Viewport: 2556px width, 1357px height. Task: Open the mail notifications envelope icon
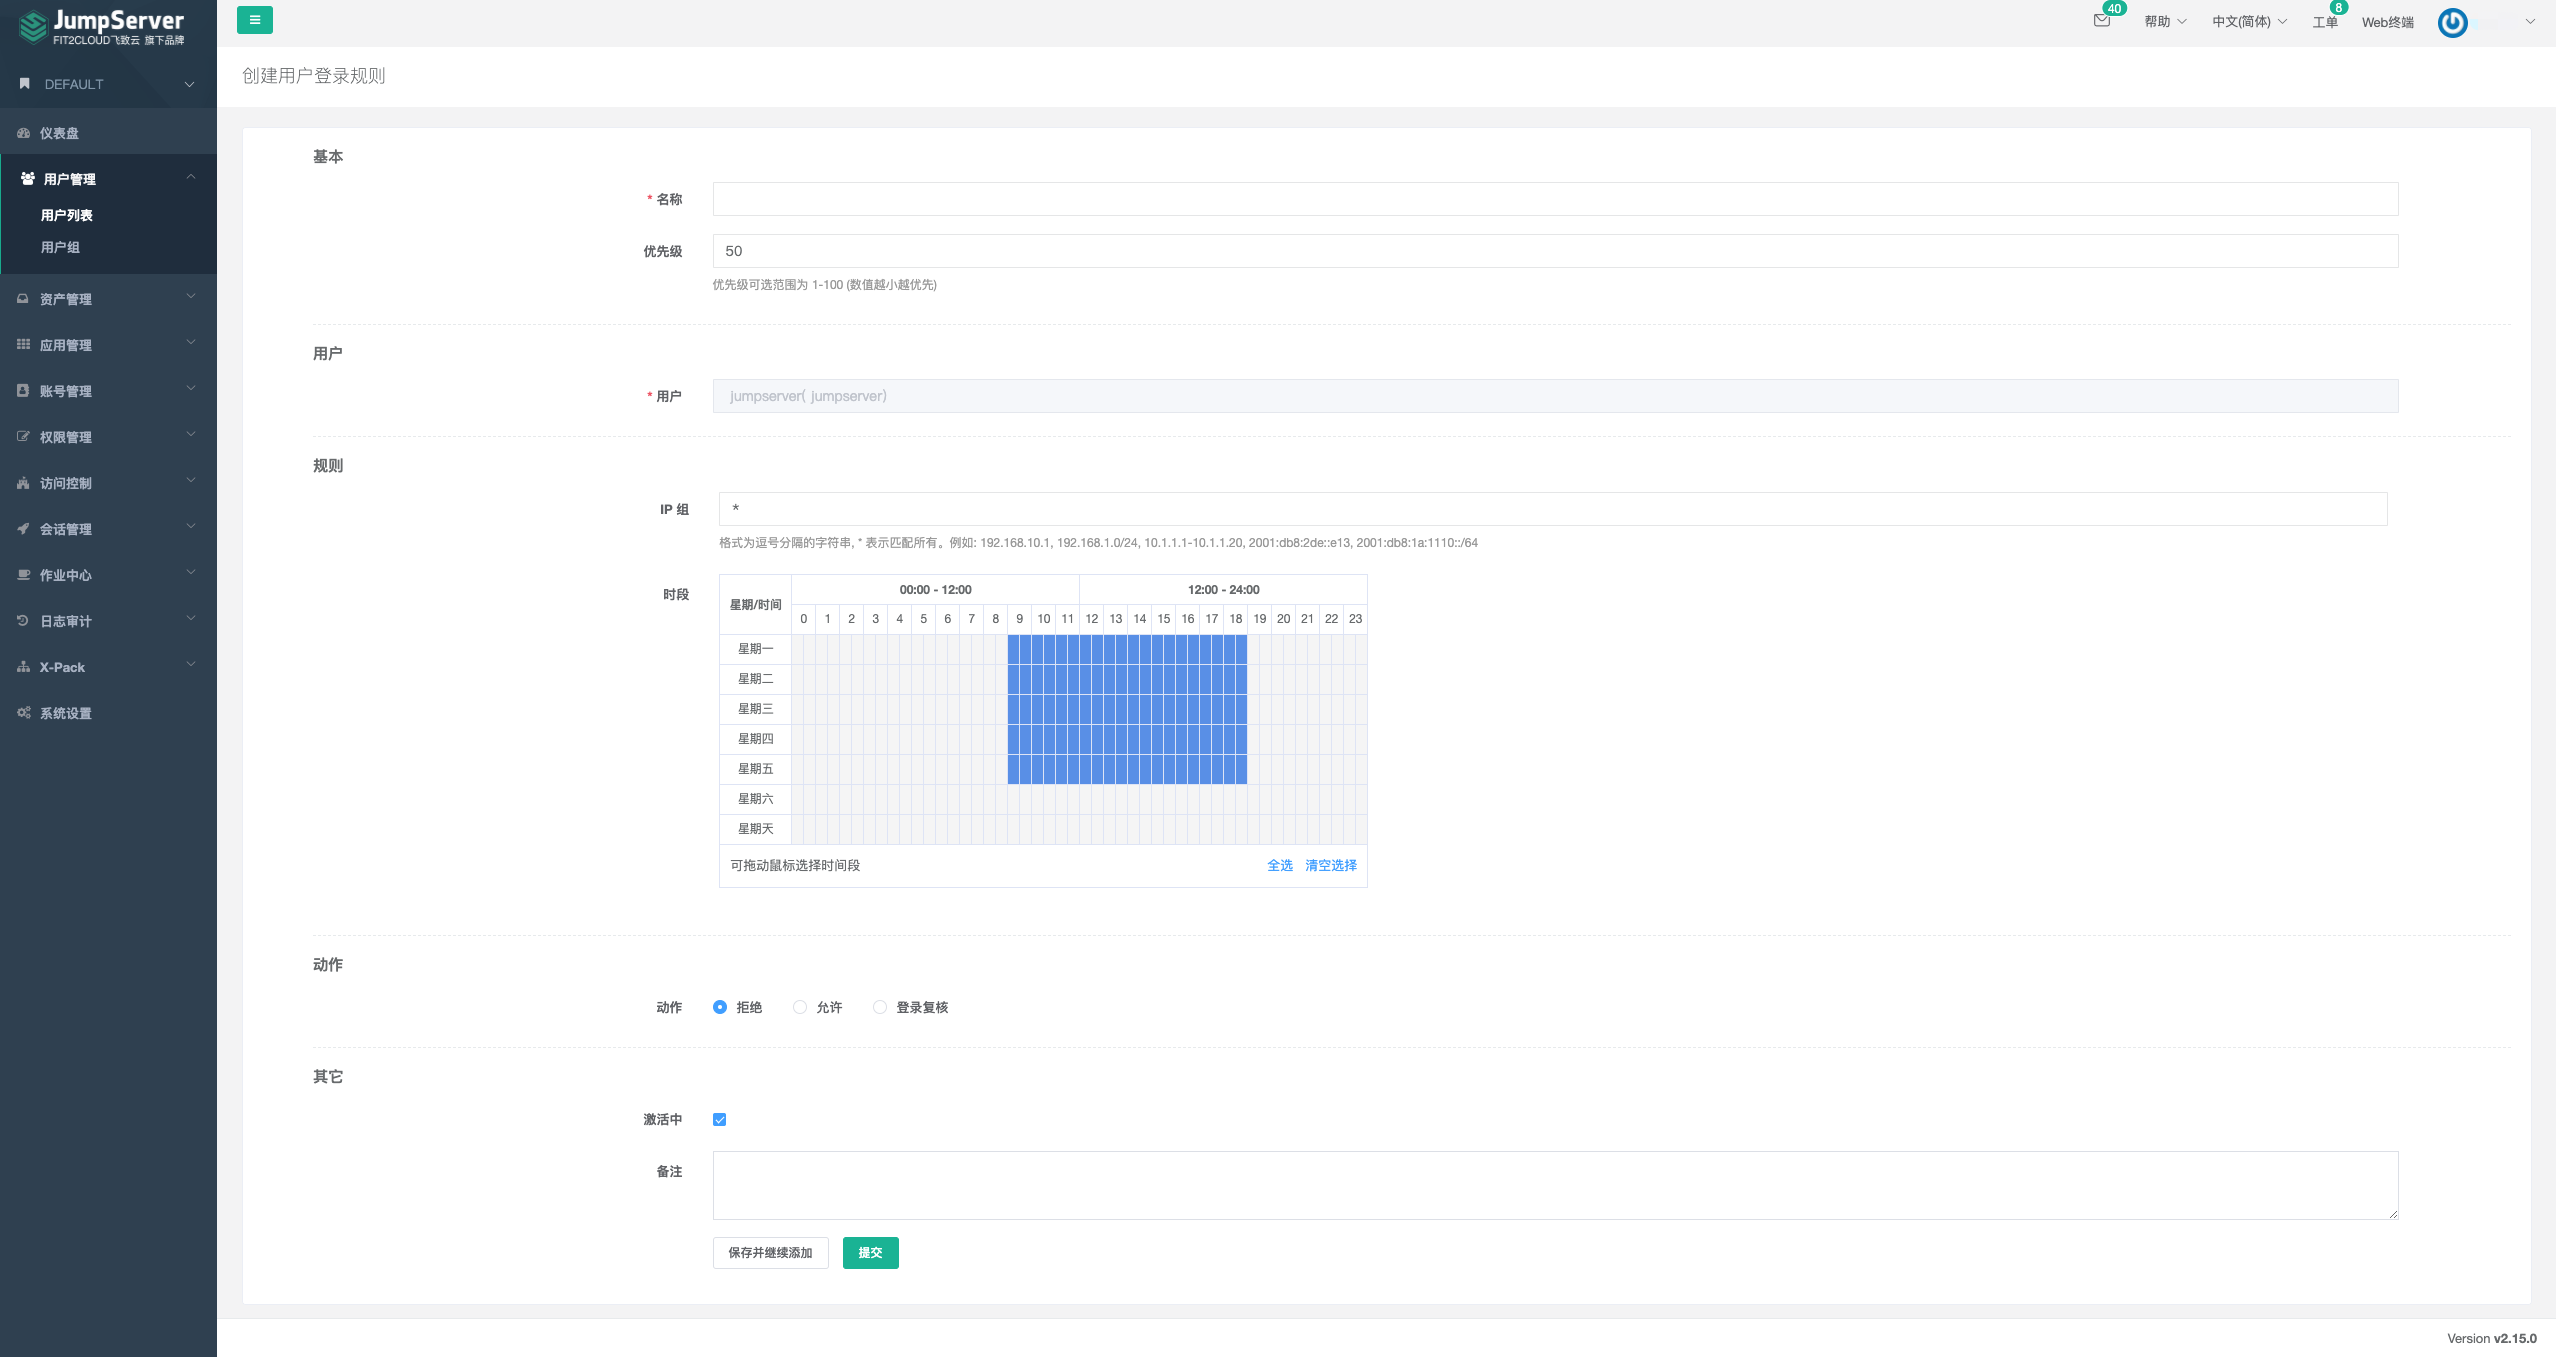pyautogui.click(x=2101, y=21)
